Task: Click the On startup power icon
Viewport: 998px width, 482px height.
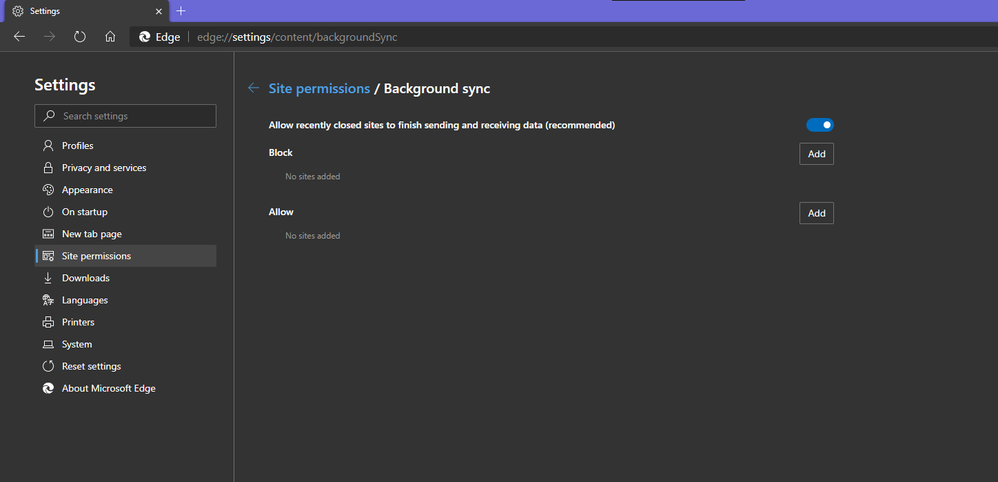Action: pyautogui.click(x=48, y=212)
